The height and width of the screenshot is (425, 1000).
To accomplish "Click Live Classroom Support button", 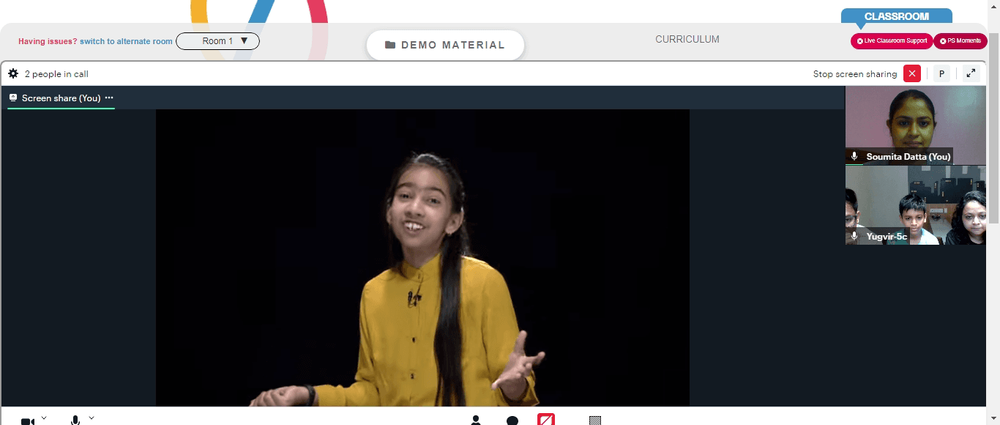I will click(x=892, y=41).
